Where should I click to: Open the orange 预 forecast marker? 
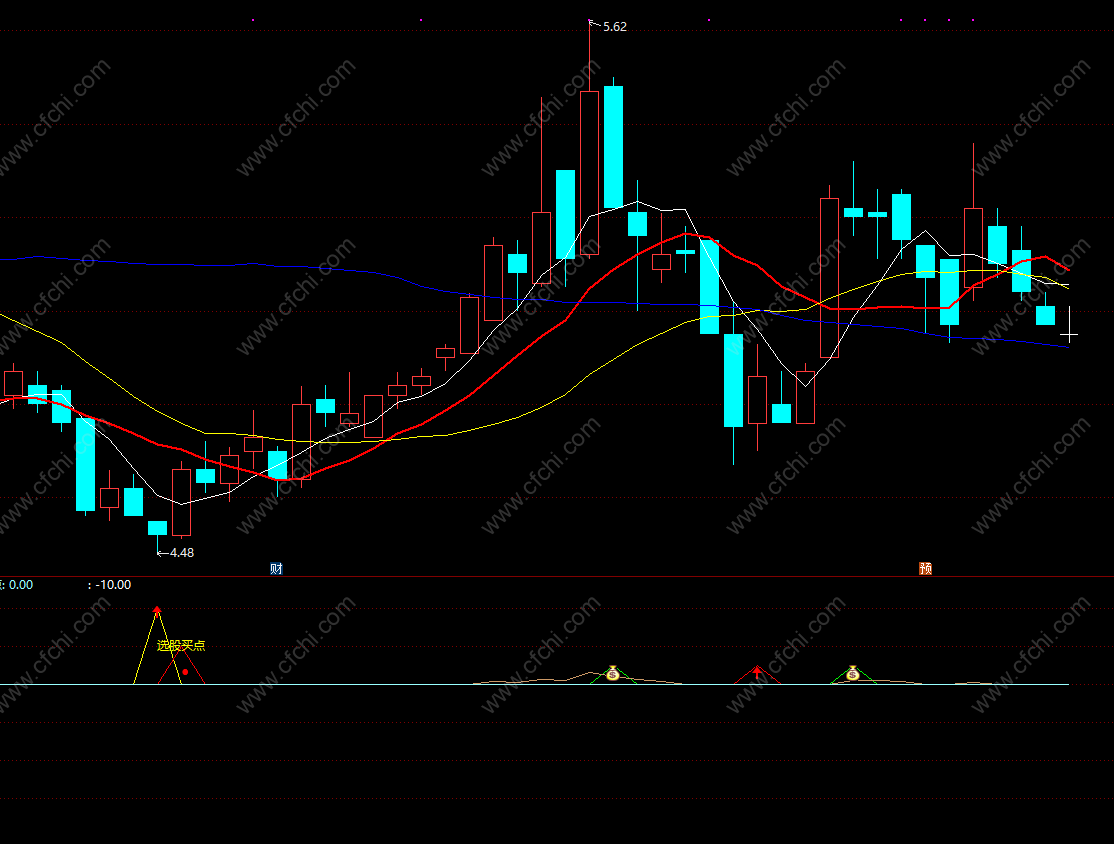[925, 568]
